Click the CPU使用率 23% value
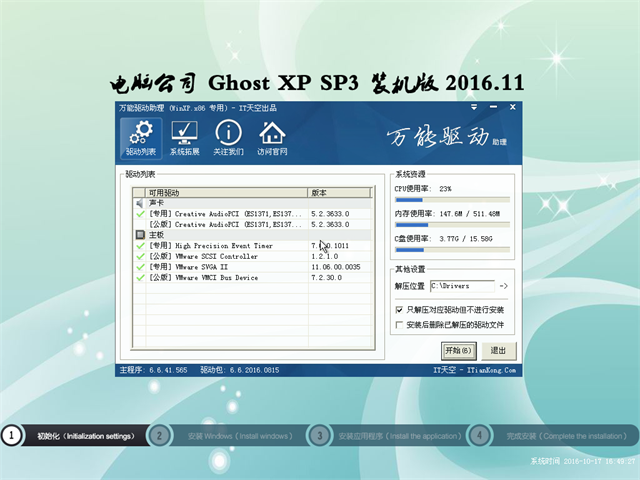 point(445,189)
